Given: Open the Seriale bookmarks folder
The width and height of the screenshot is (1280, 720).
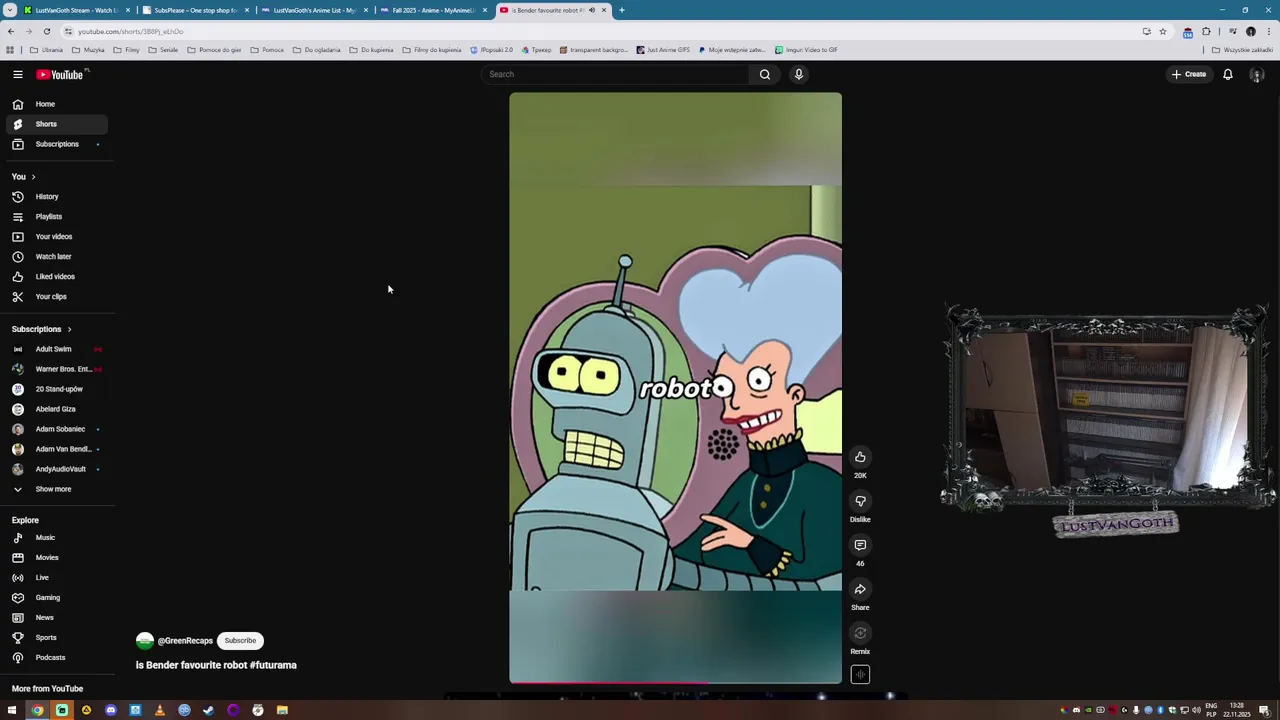Looking at the screenshot, I should [x=164, y=50].
